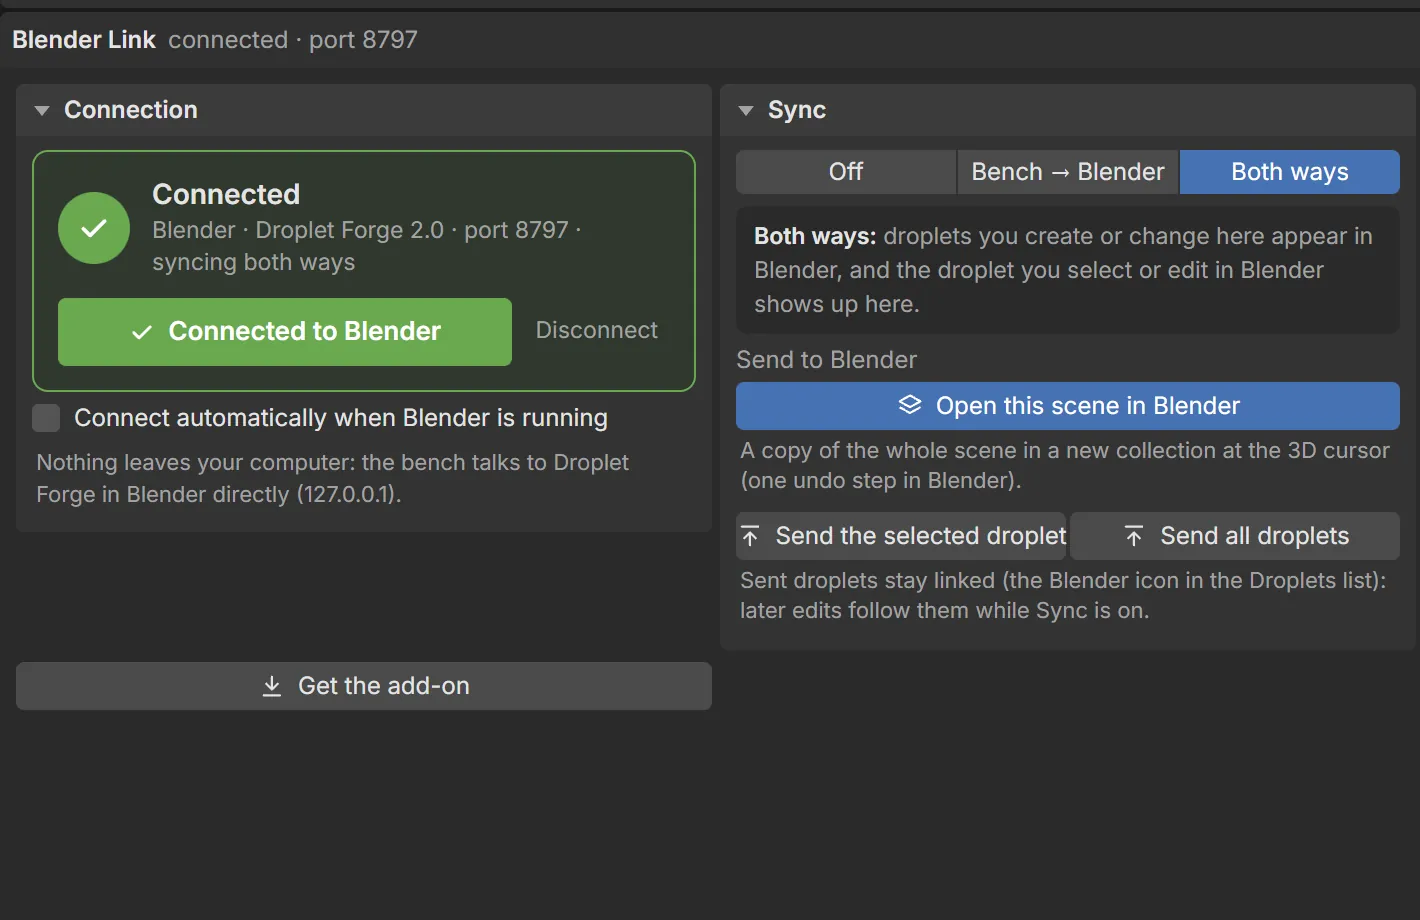Click the 'Blender · Droplet Forge 2.0' connection details
The height and width of the screenshot is (920, 1420).
367,246
